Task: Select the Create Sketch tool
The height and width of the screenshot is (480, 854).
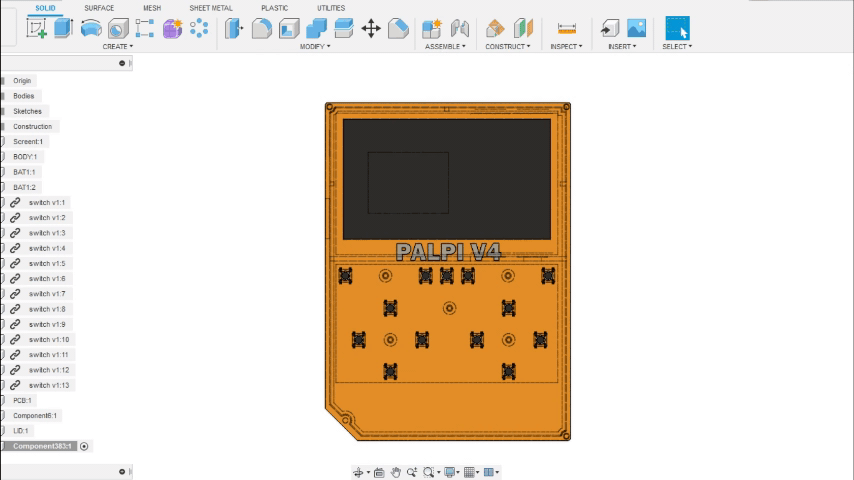Action: click(x=37, y=29)
